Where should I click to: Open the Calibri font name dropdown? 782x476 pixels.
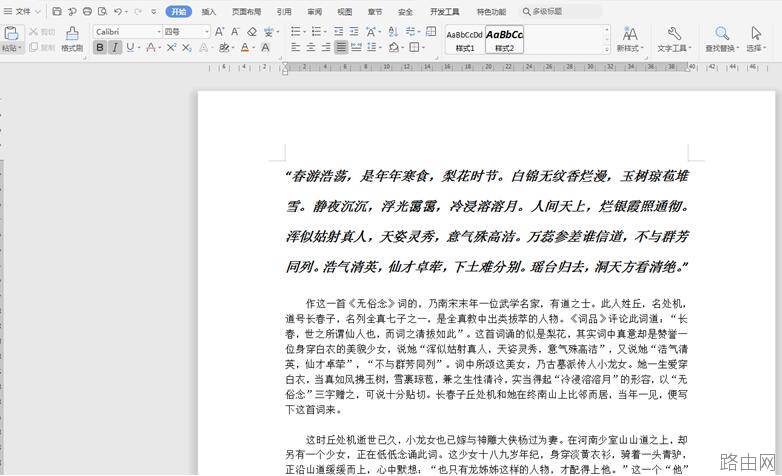tap(128, 31)
